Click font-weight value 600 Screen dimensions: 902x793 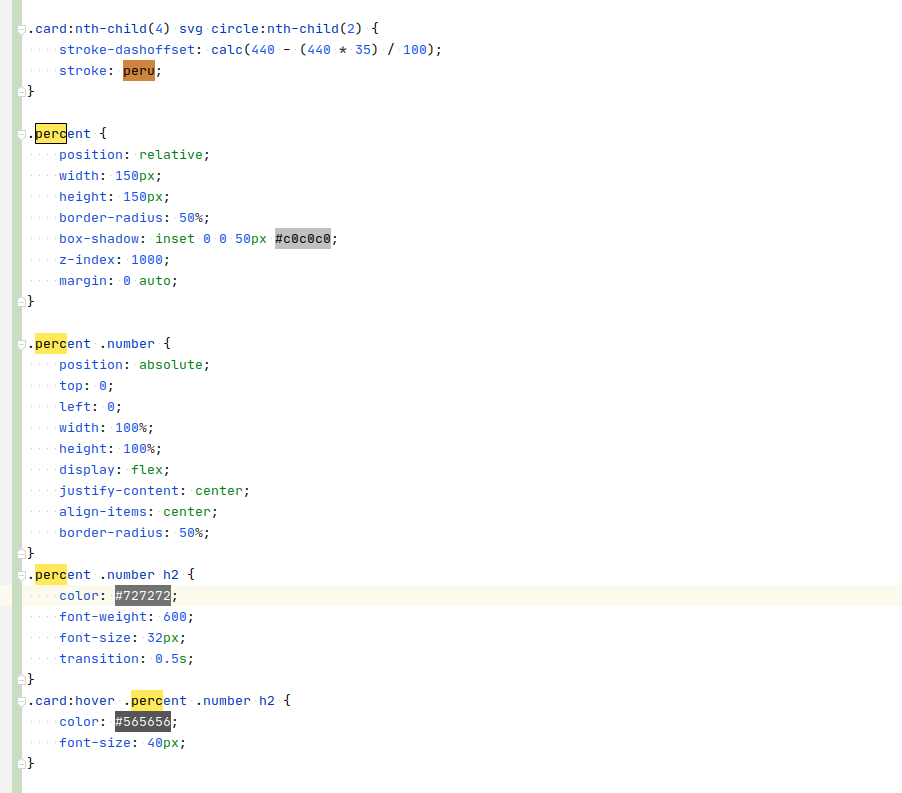pyautogui.click(x=175, y=617)
